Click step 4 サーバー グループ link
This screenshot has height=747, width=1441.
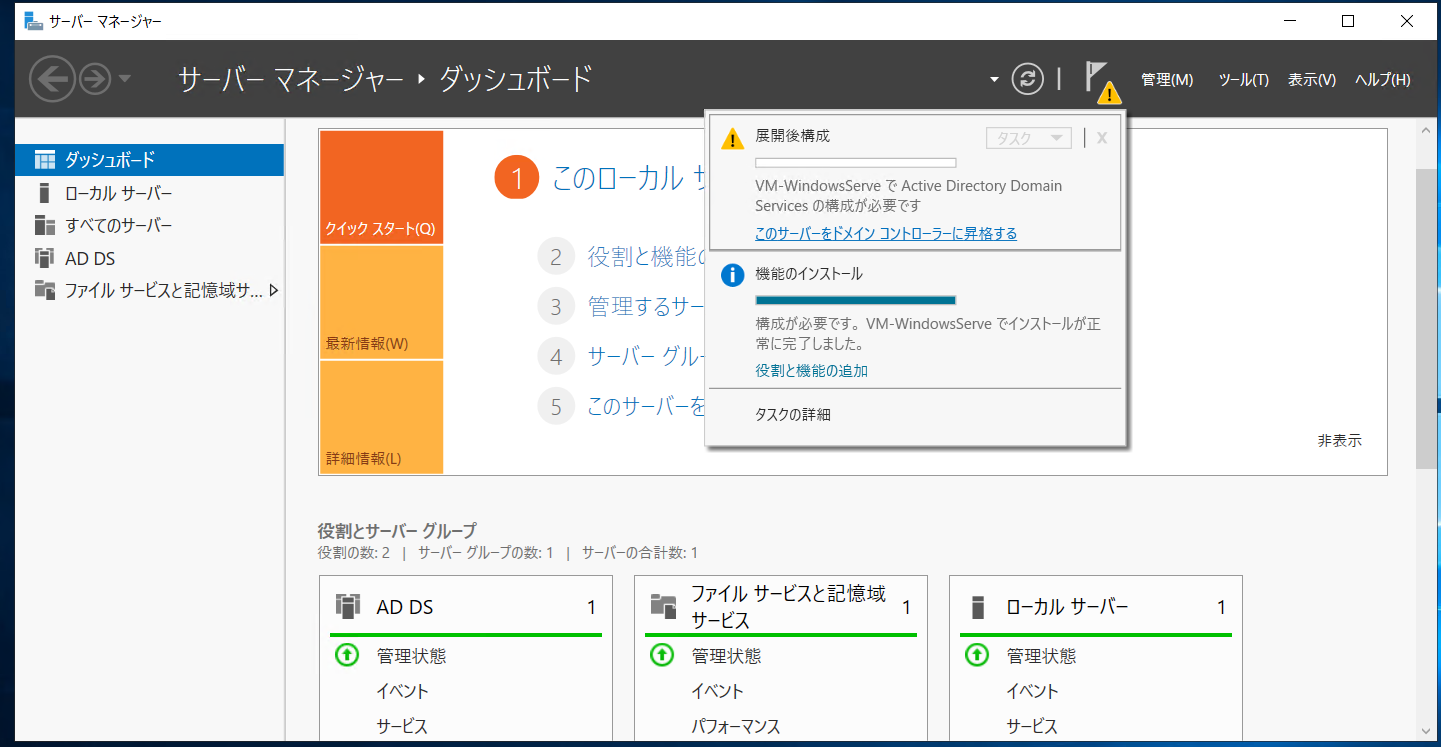[646, 356]
